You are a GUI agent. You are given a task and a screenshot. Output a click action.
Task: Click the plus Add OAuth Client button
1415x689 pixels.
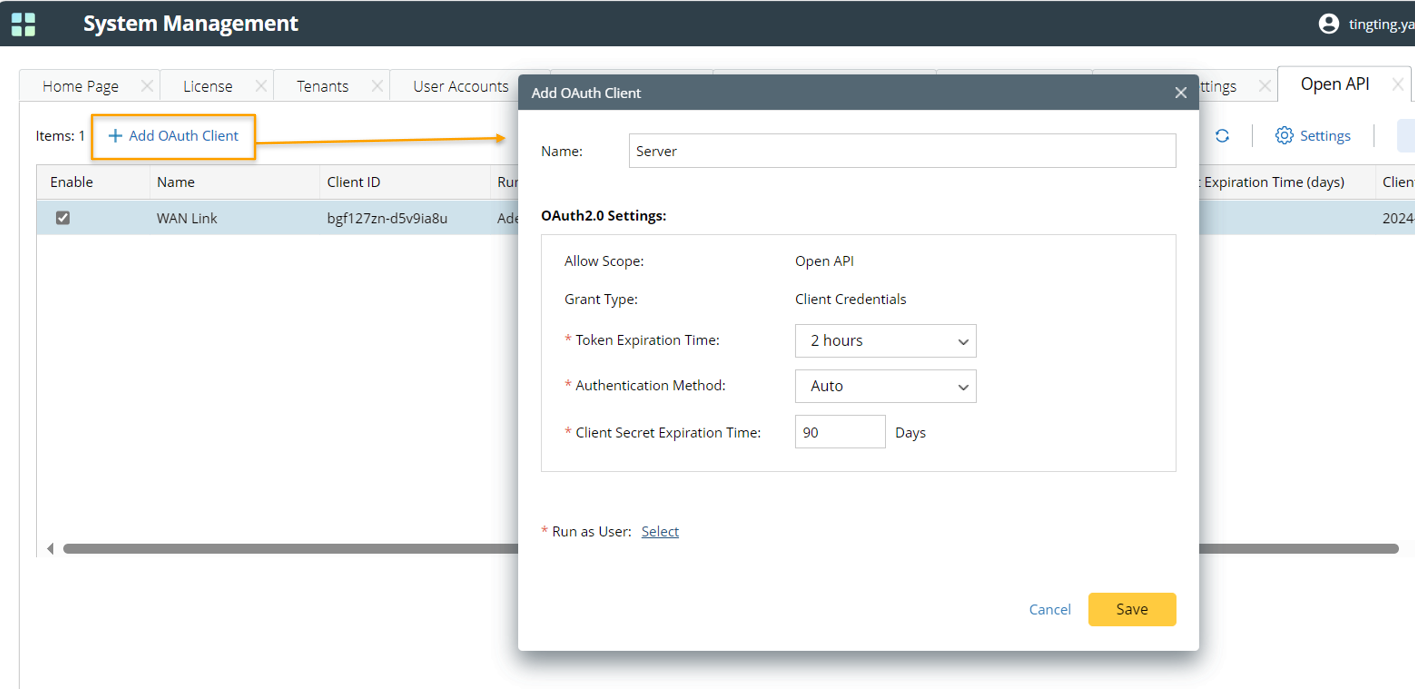[173, 136]
